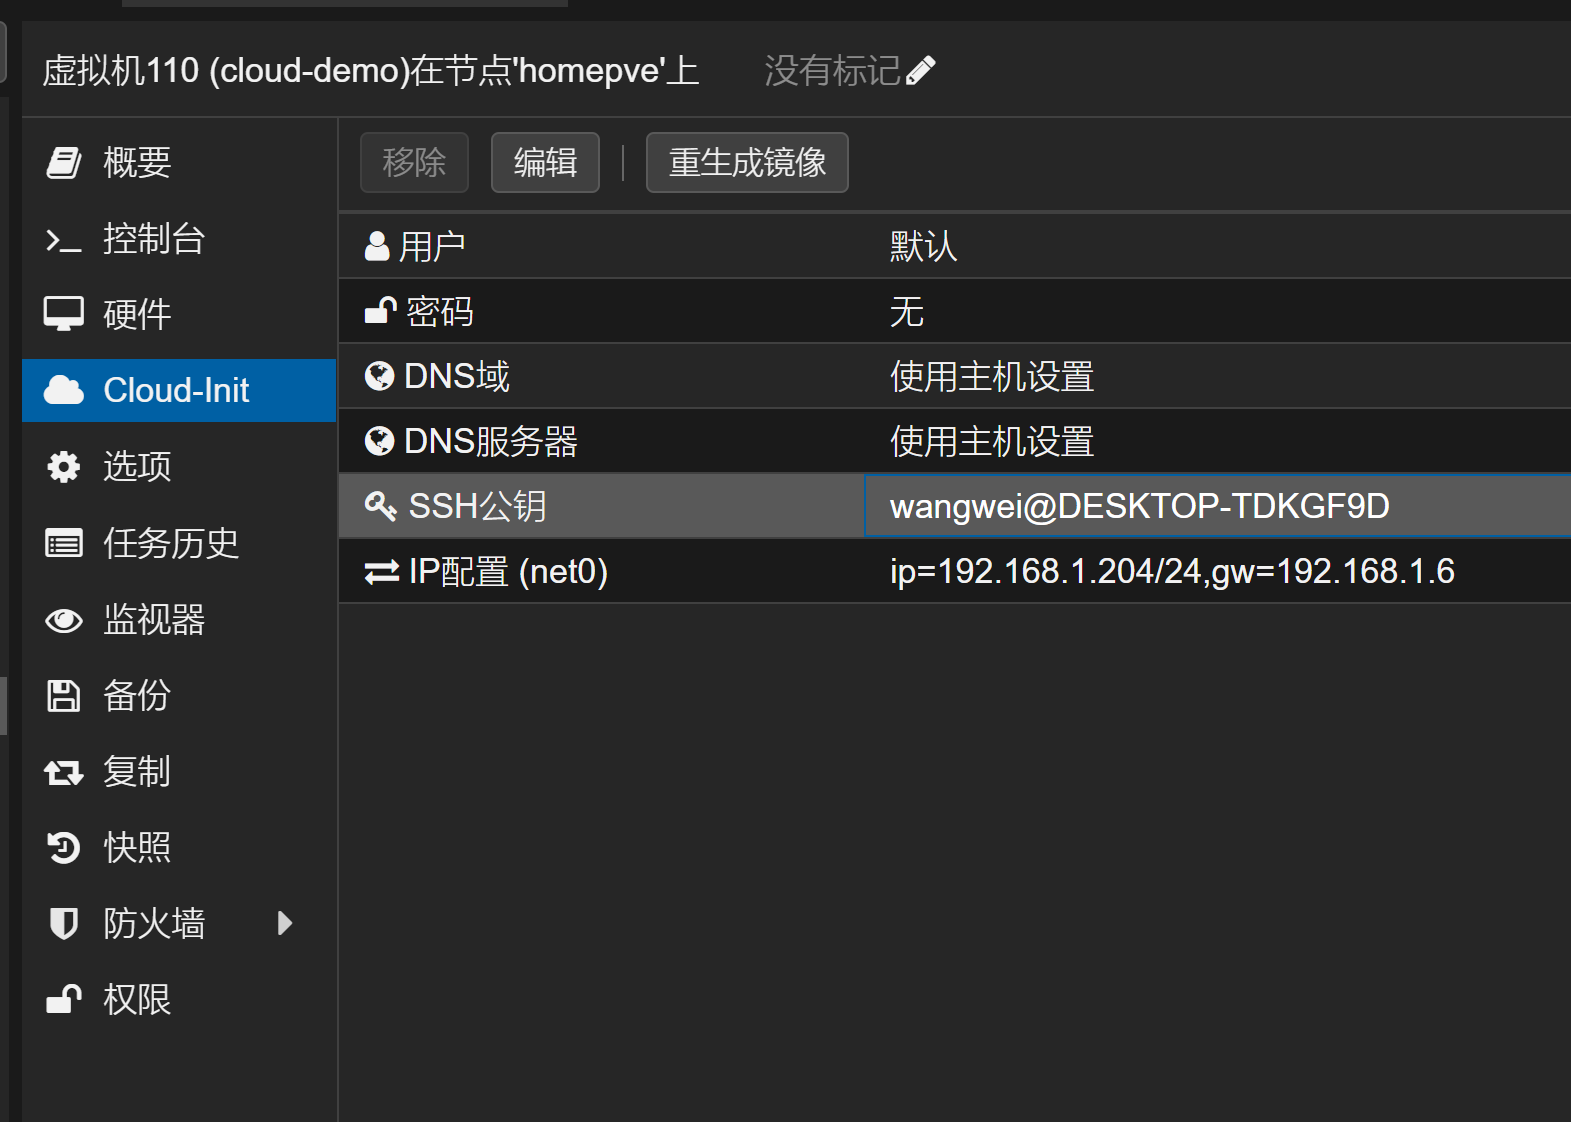The height and width of the screenshot is (1122, 1571).
Task: Go to the 复制 replication section
Action: point(137,772)
